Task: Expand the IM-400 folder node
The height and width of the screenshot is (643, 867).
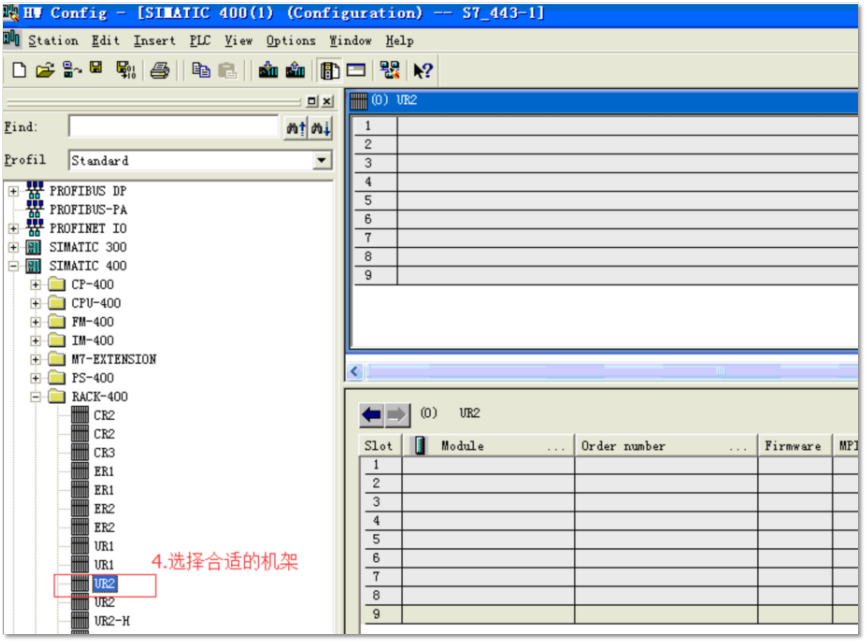Action: click(x=35, y=341)
